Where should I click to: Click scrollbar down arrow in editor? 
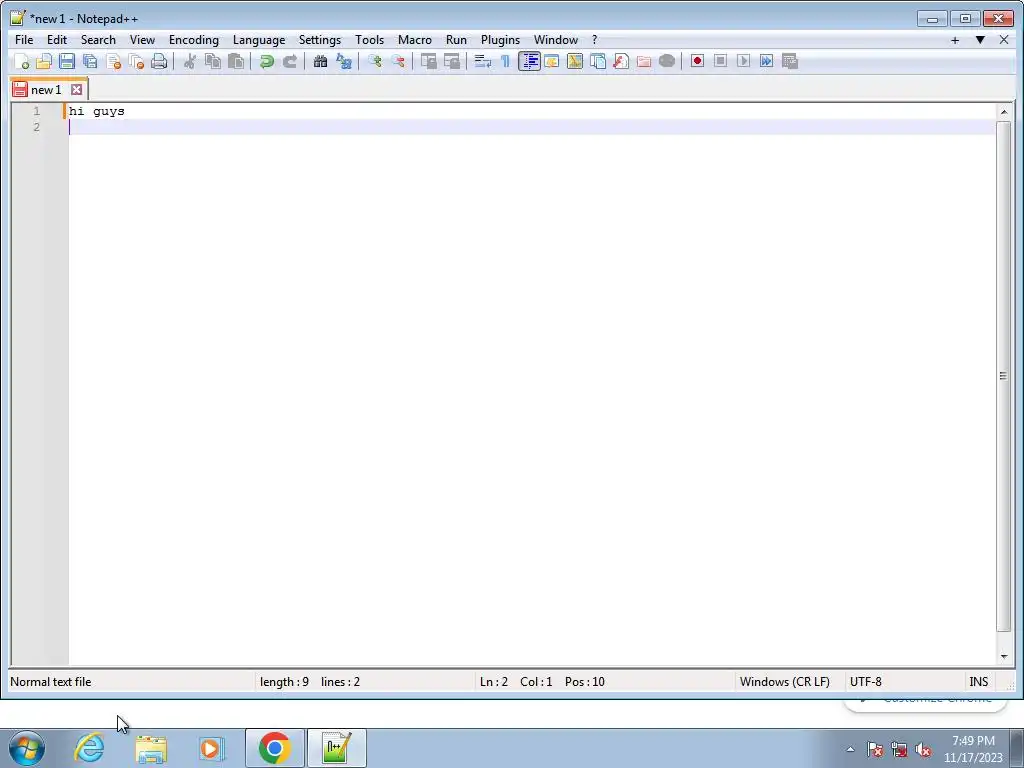1004,656
